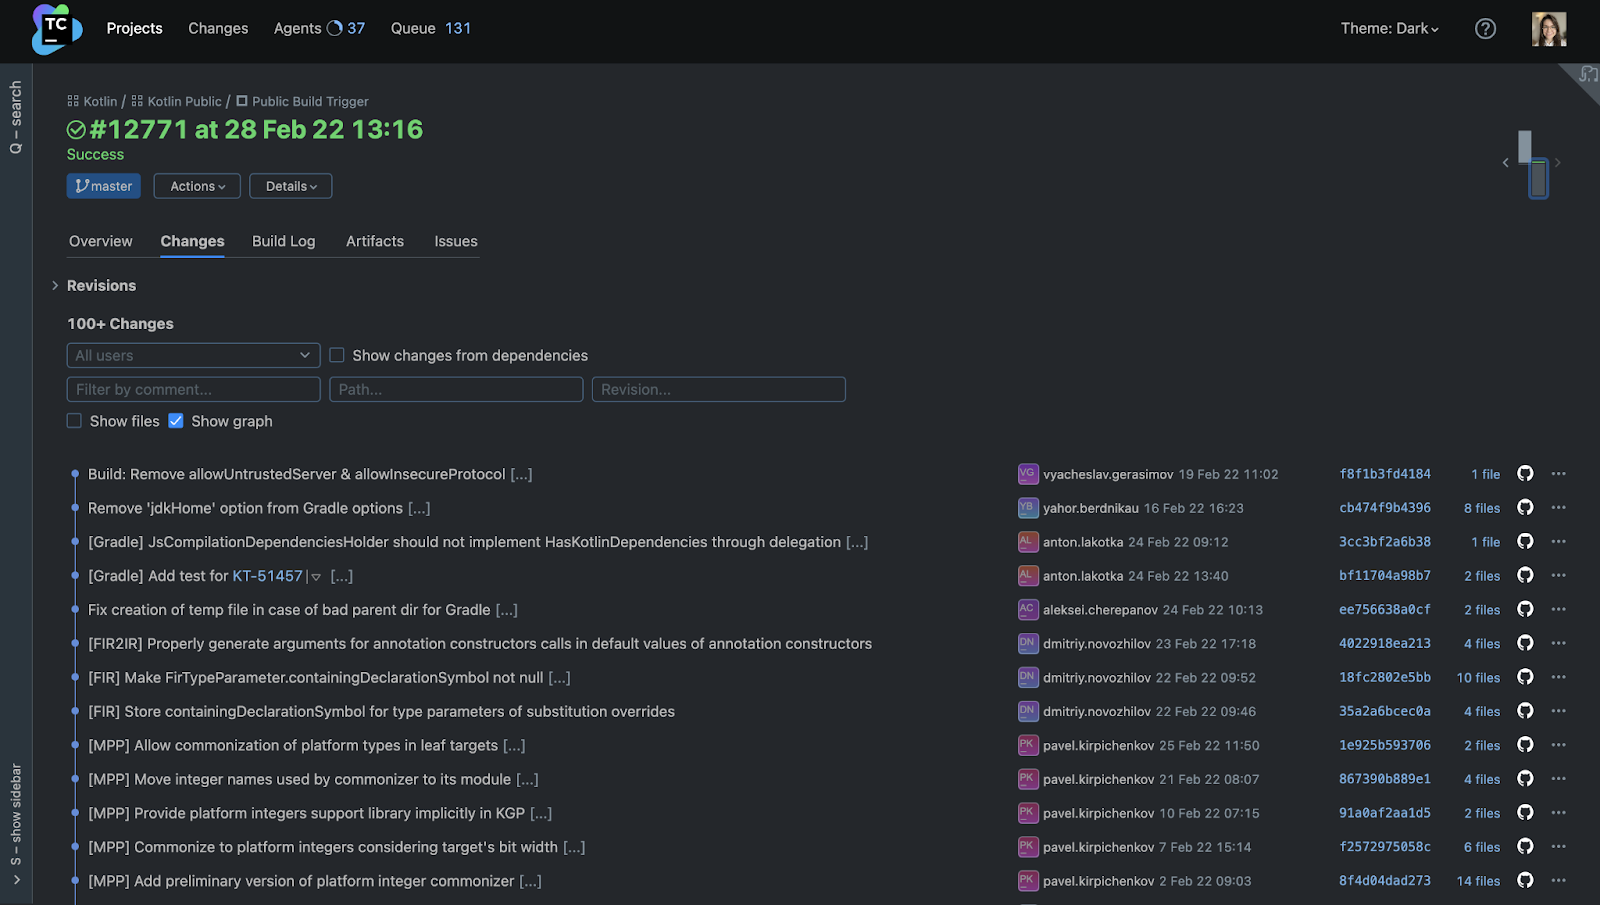Viewport: 1600px width, 905px height.
Task: Go to the previous build arrow
Action: (x=1505, y=162)
